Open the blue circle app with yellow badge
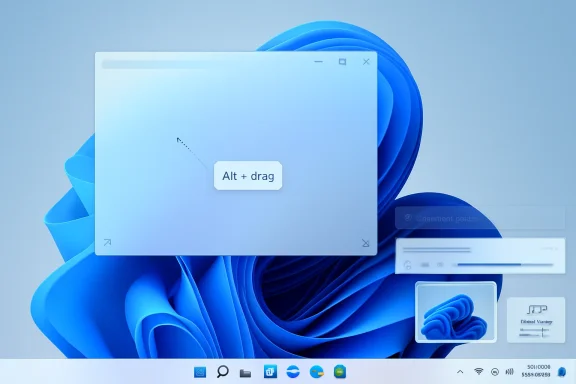576x384 pixels. pyautogui.click(x=317, y=372)
